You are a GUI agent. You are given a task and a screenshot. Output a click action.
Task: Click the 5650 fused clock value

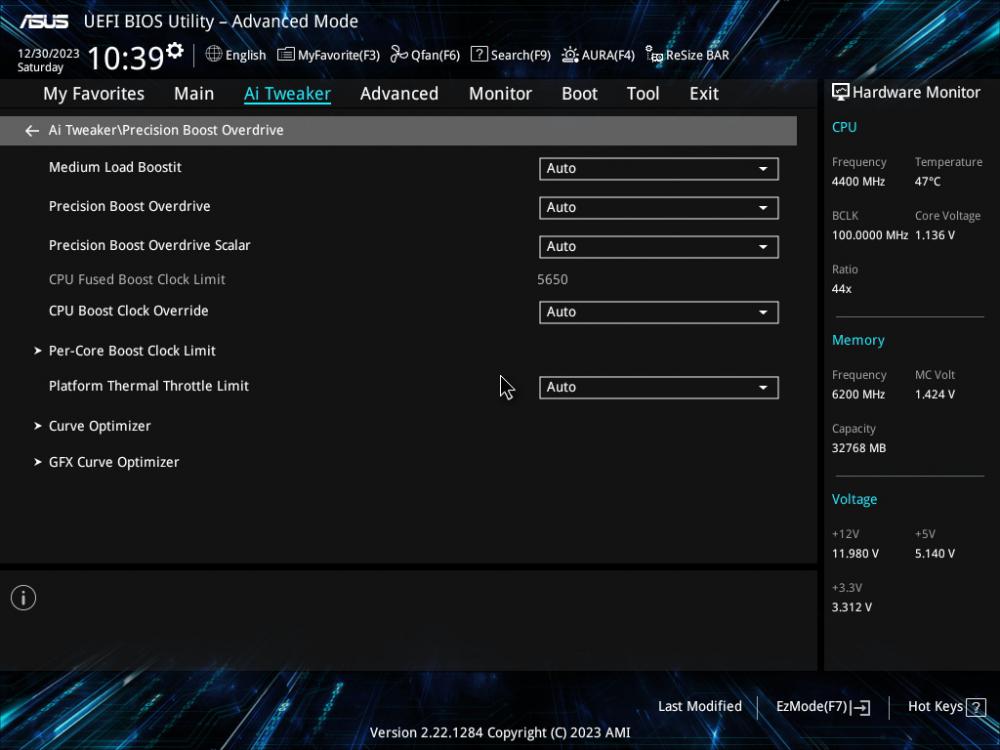click(x=552, y=279)
